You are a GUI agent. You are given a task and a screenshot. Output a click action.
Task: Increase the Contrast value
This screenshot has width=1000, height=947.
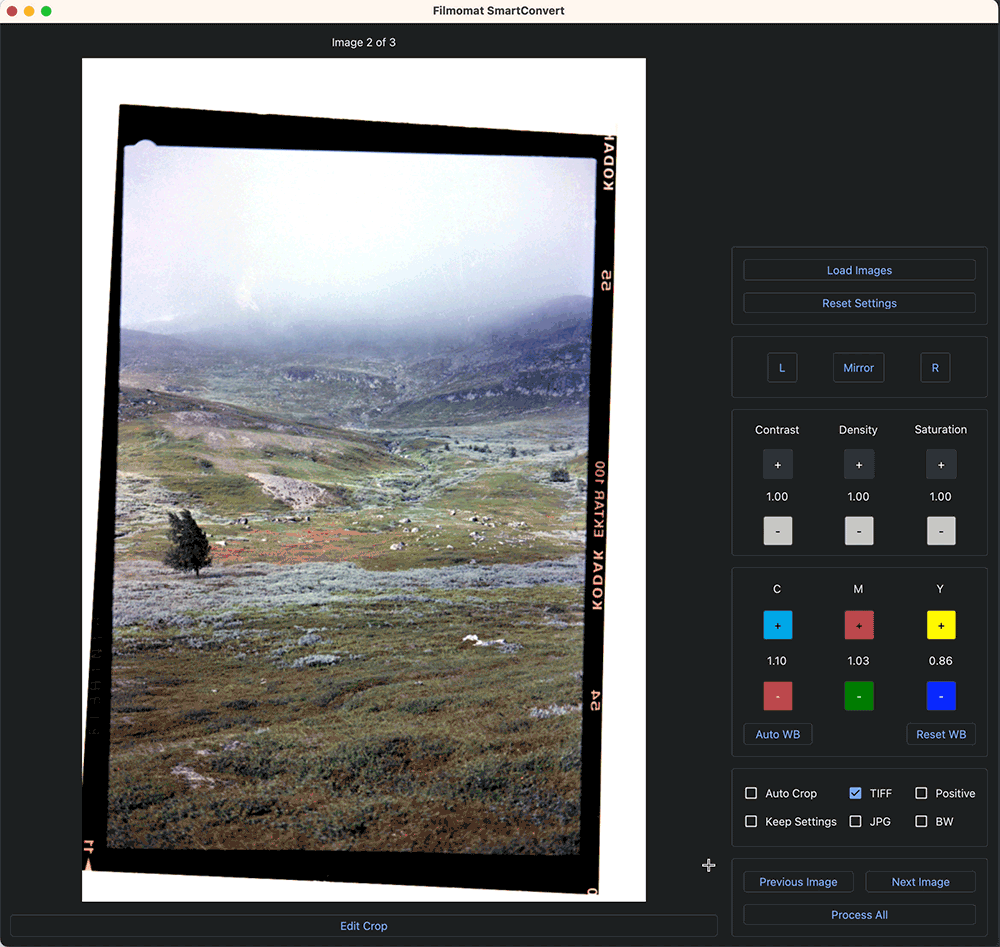coord(777,464)
